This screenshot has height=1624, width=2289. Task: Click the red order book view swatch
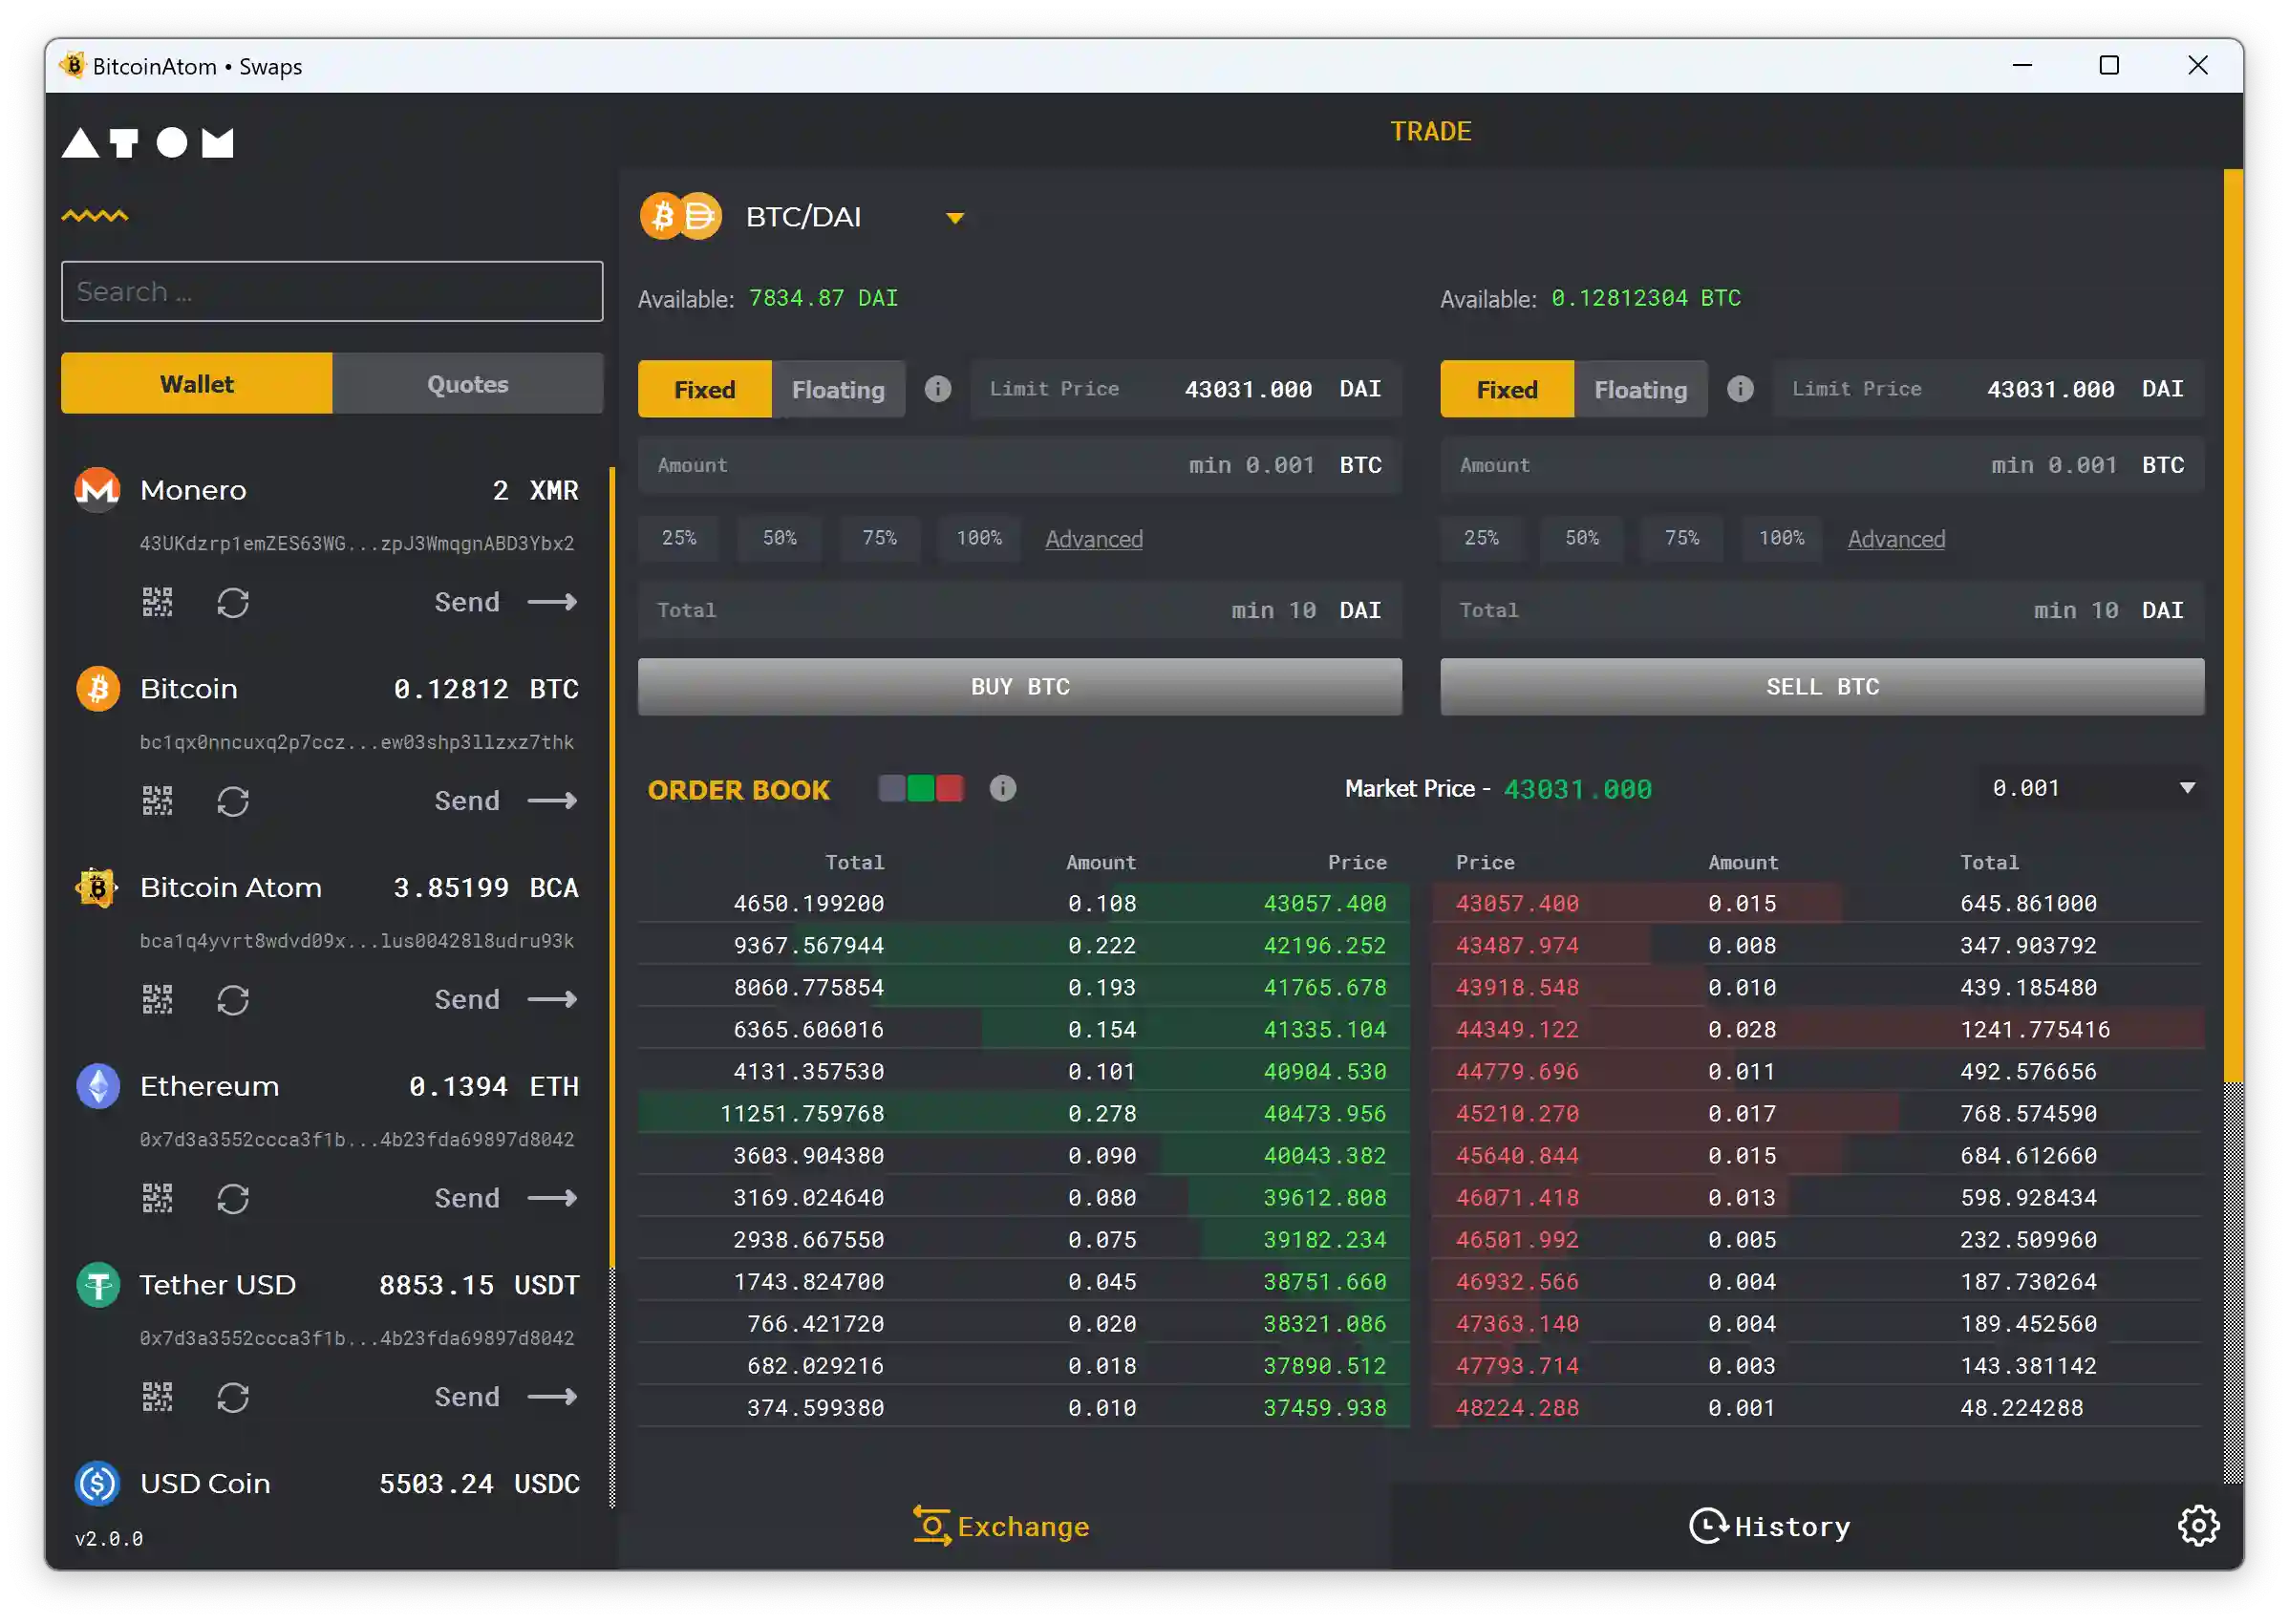tap(950, 789)
